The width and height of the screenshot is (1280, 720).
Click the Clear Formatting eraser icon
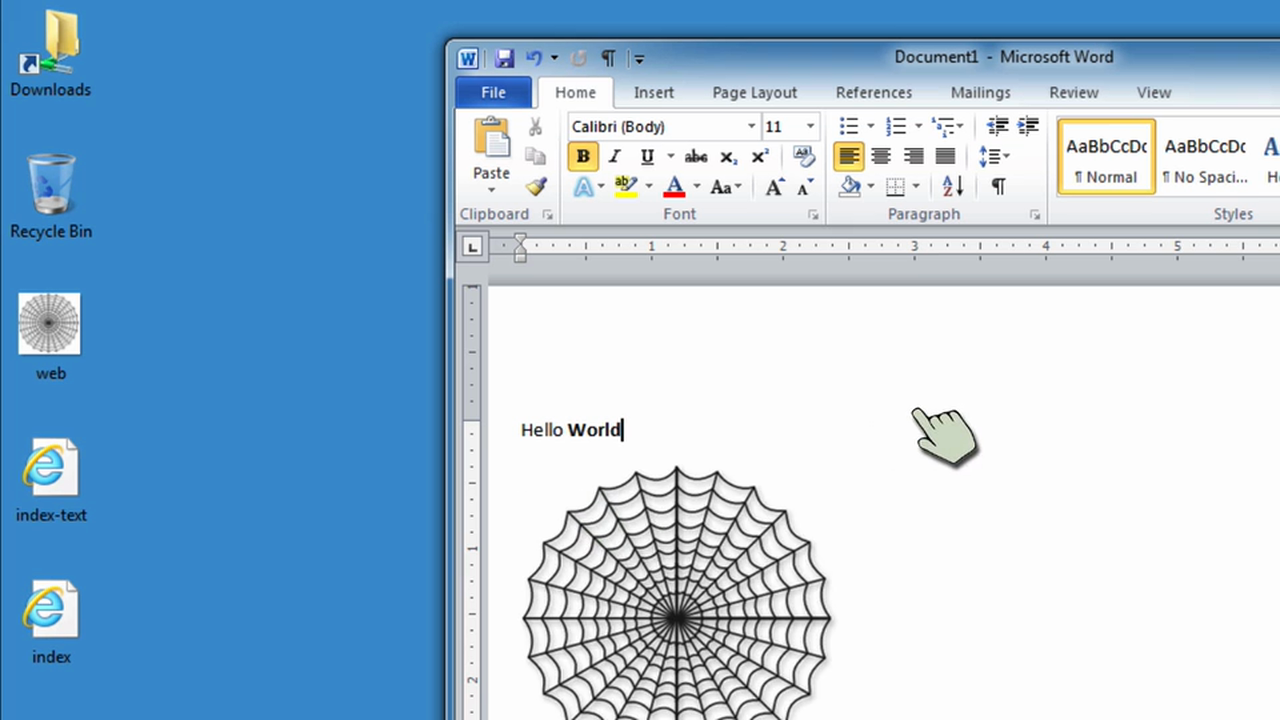click(804, 155)
